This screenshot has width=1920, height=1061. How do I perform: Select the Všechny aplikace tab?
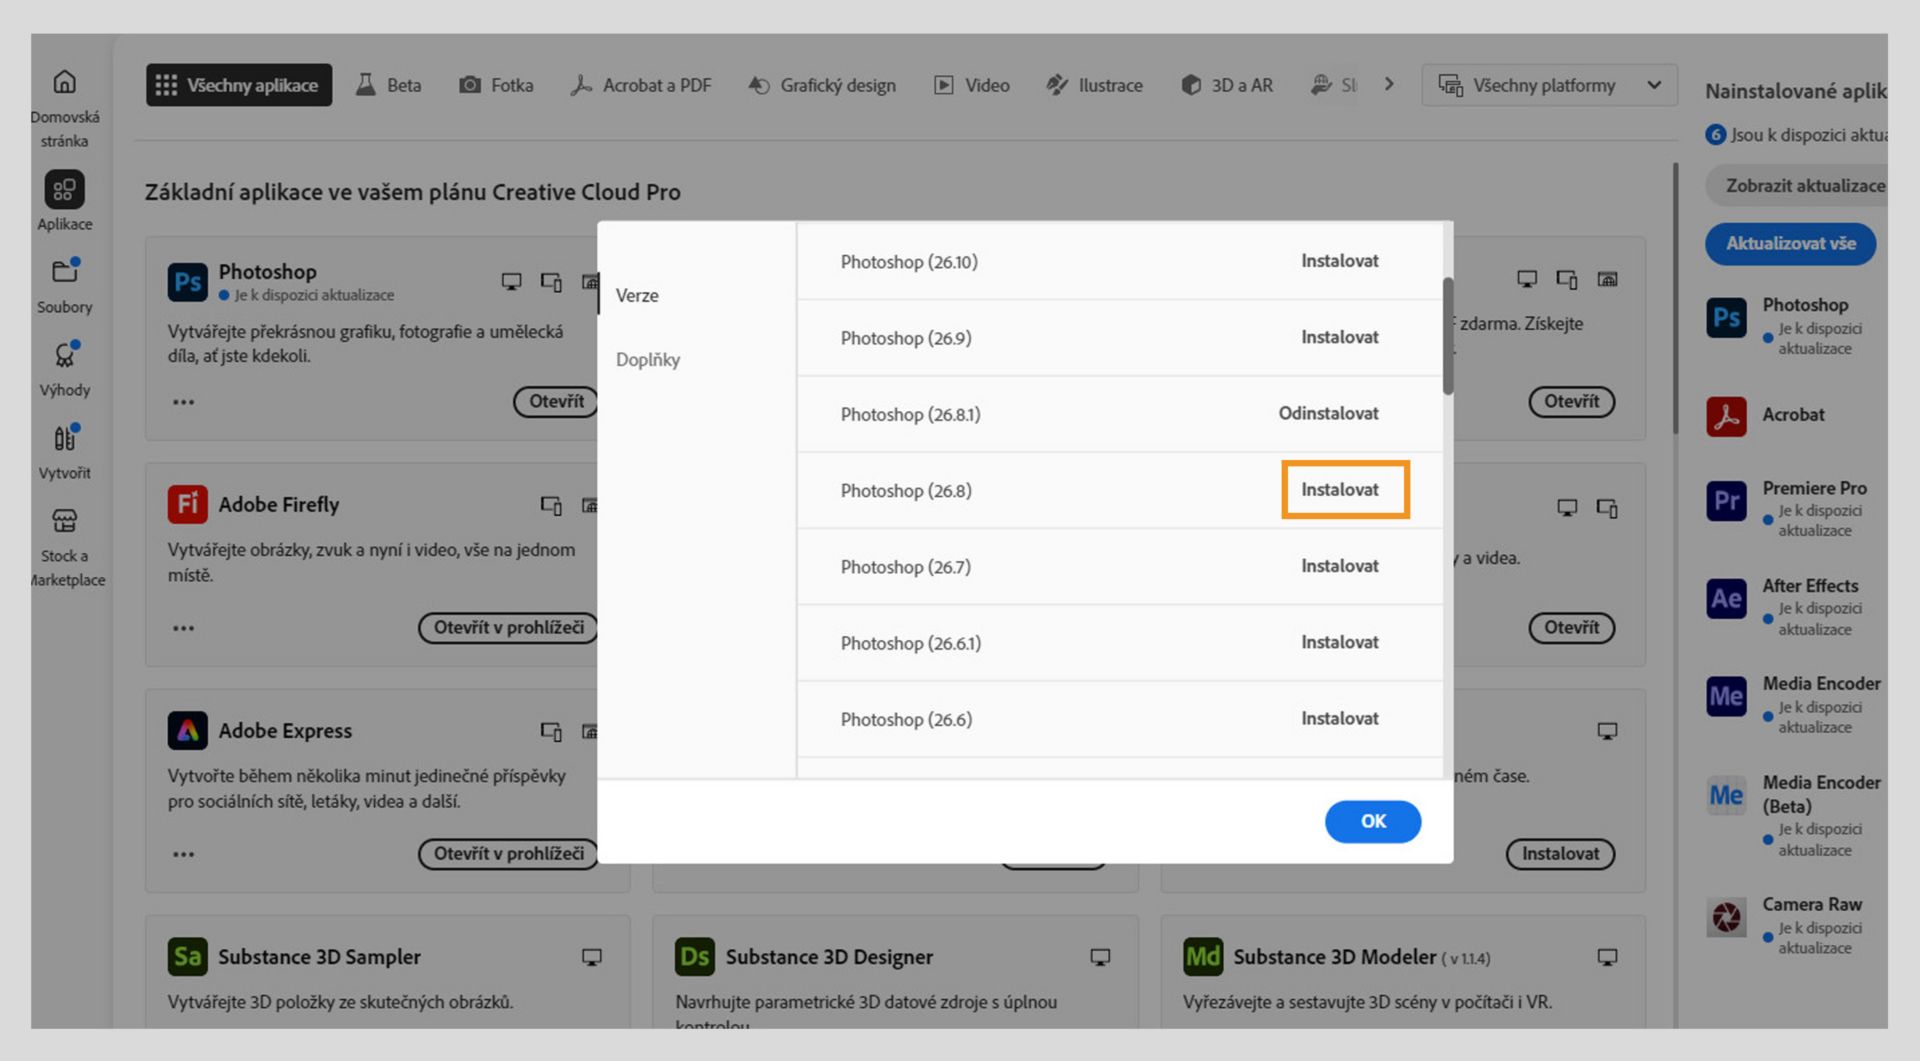point(239,85)
